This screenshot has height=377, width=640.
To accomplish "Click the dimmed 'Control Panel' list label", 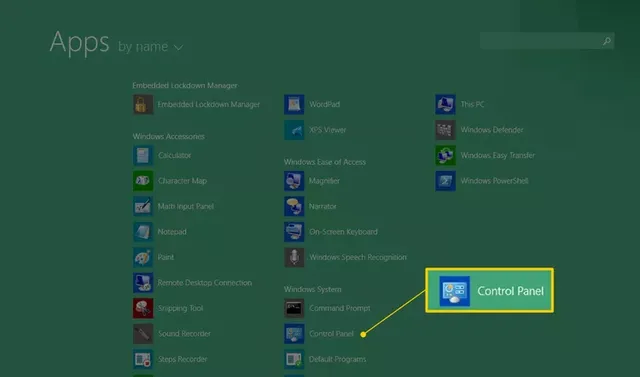I will (331, 334).
